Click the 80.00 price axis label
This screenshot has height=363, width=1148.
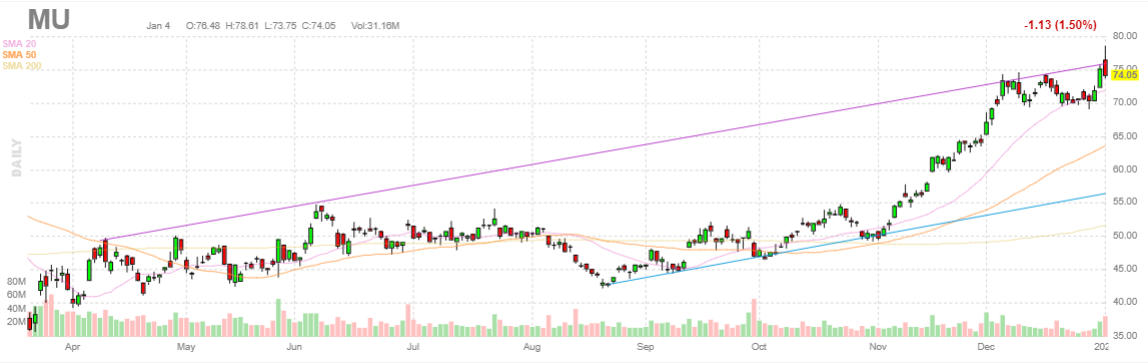1125,37
